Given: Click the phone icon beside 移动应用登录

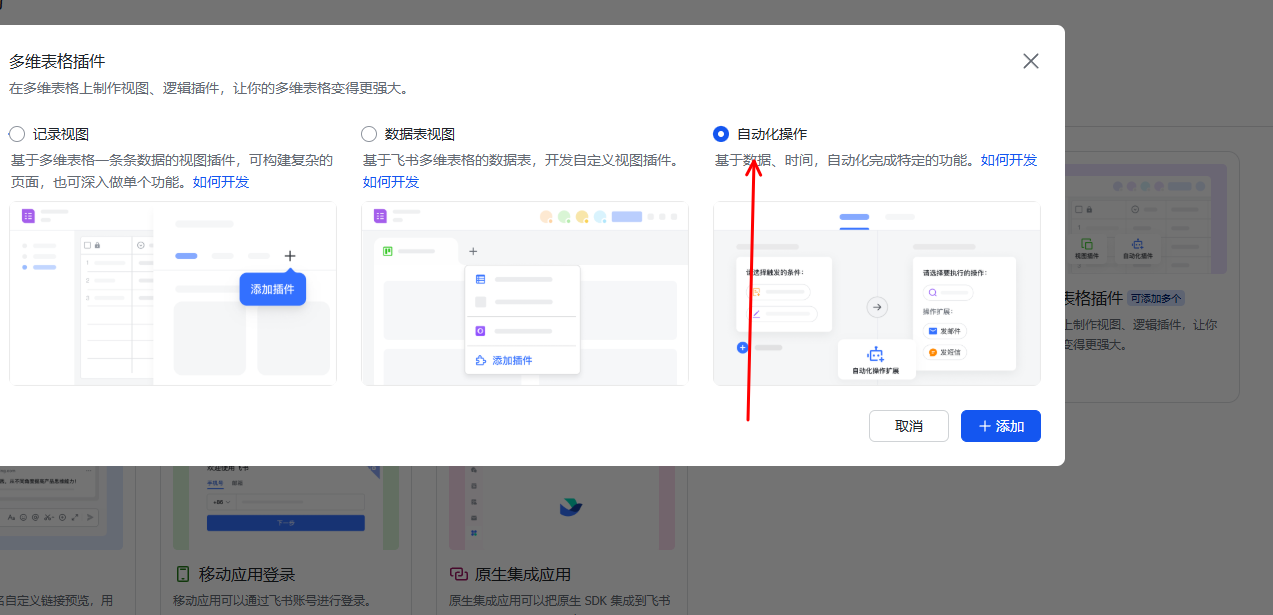Looking at the screenshot, I should click(183, 574).
